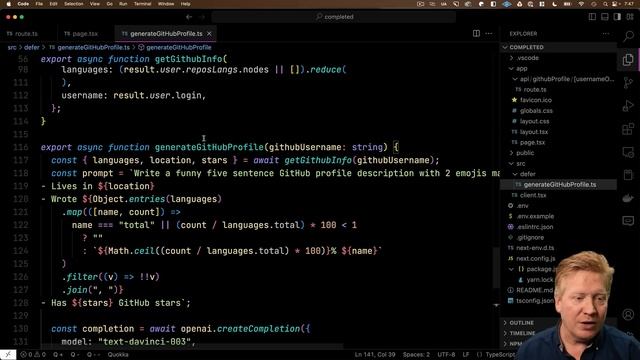Click the defer breadcrumb segment
This screenshot has width=640, height=360.
[31, 47]
